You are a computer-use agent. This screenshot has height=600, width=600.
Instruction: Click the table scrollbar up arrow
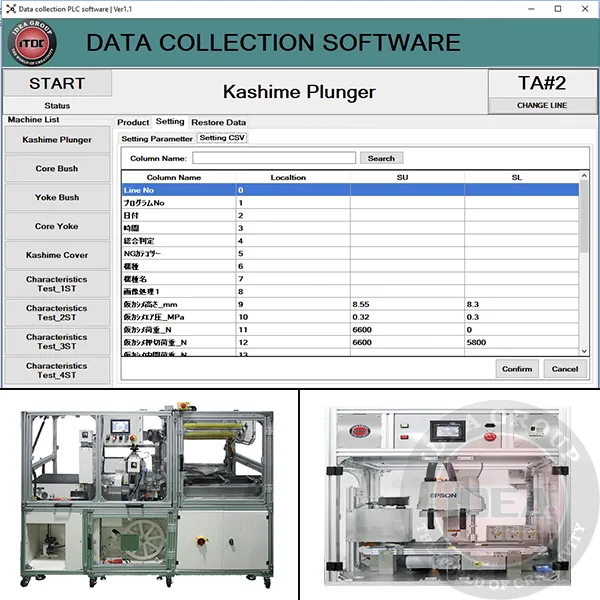point(584,176)
